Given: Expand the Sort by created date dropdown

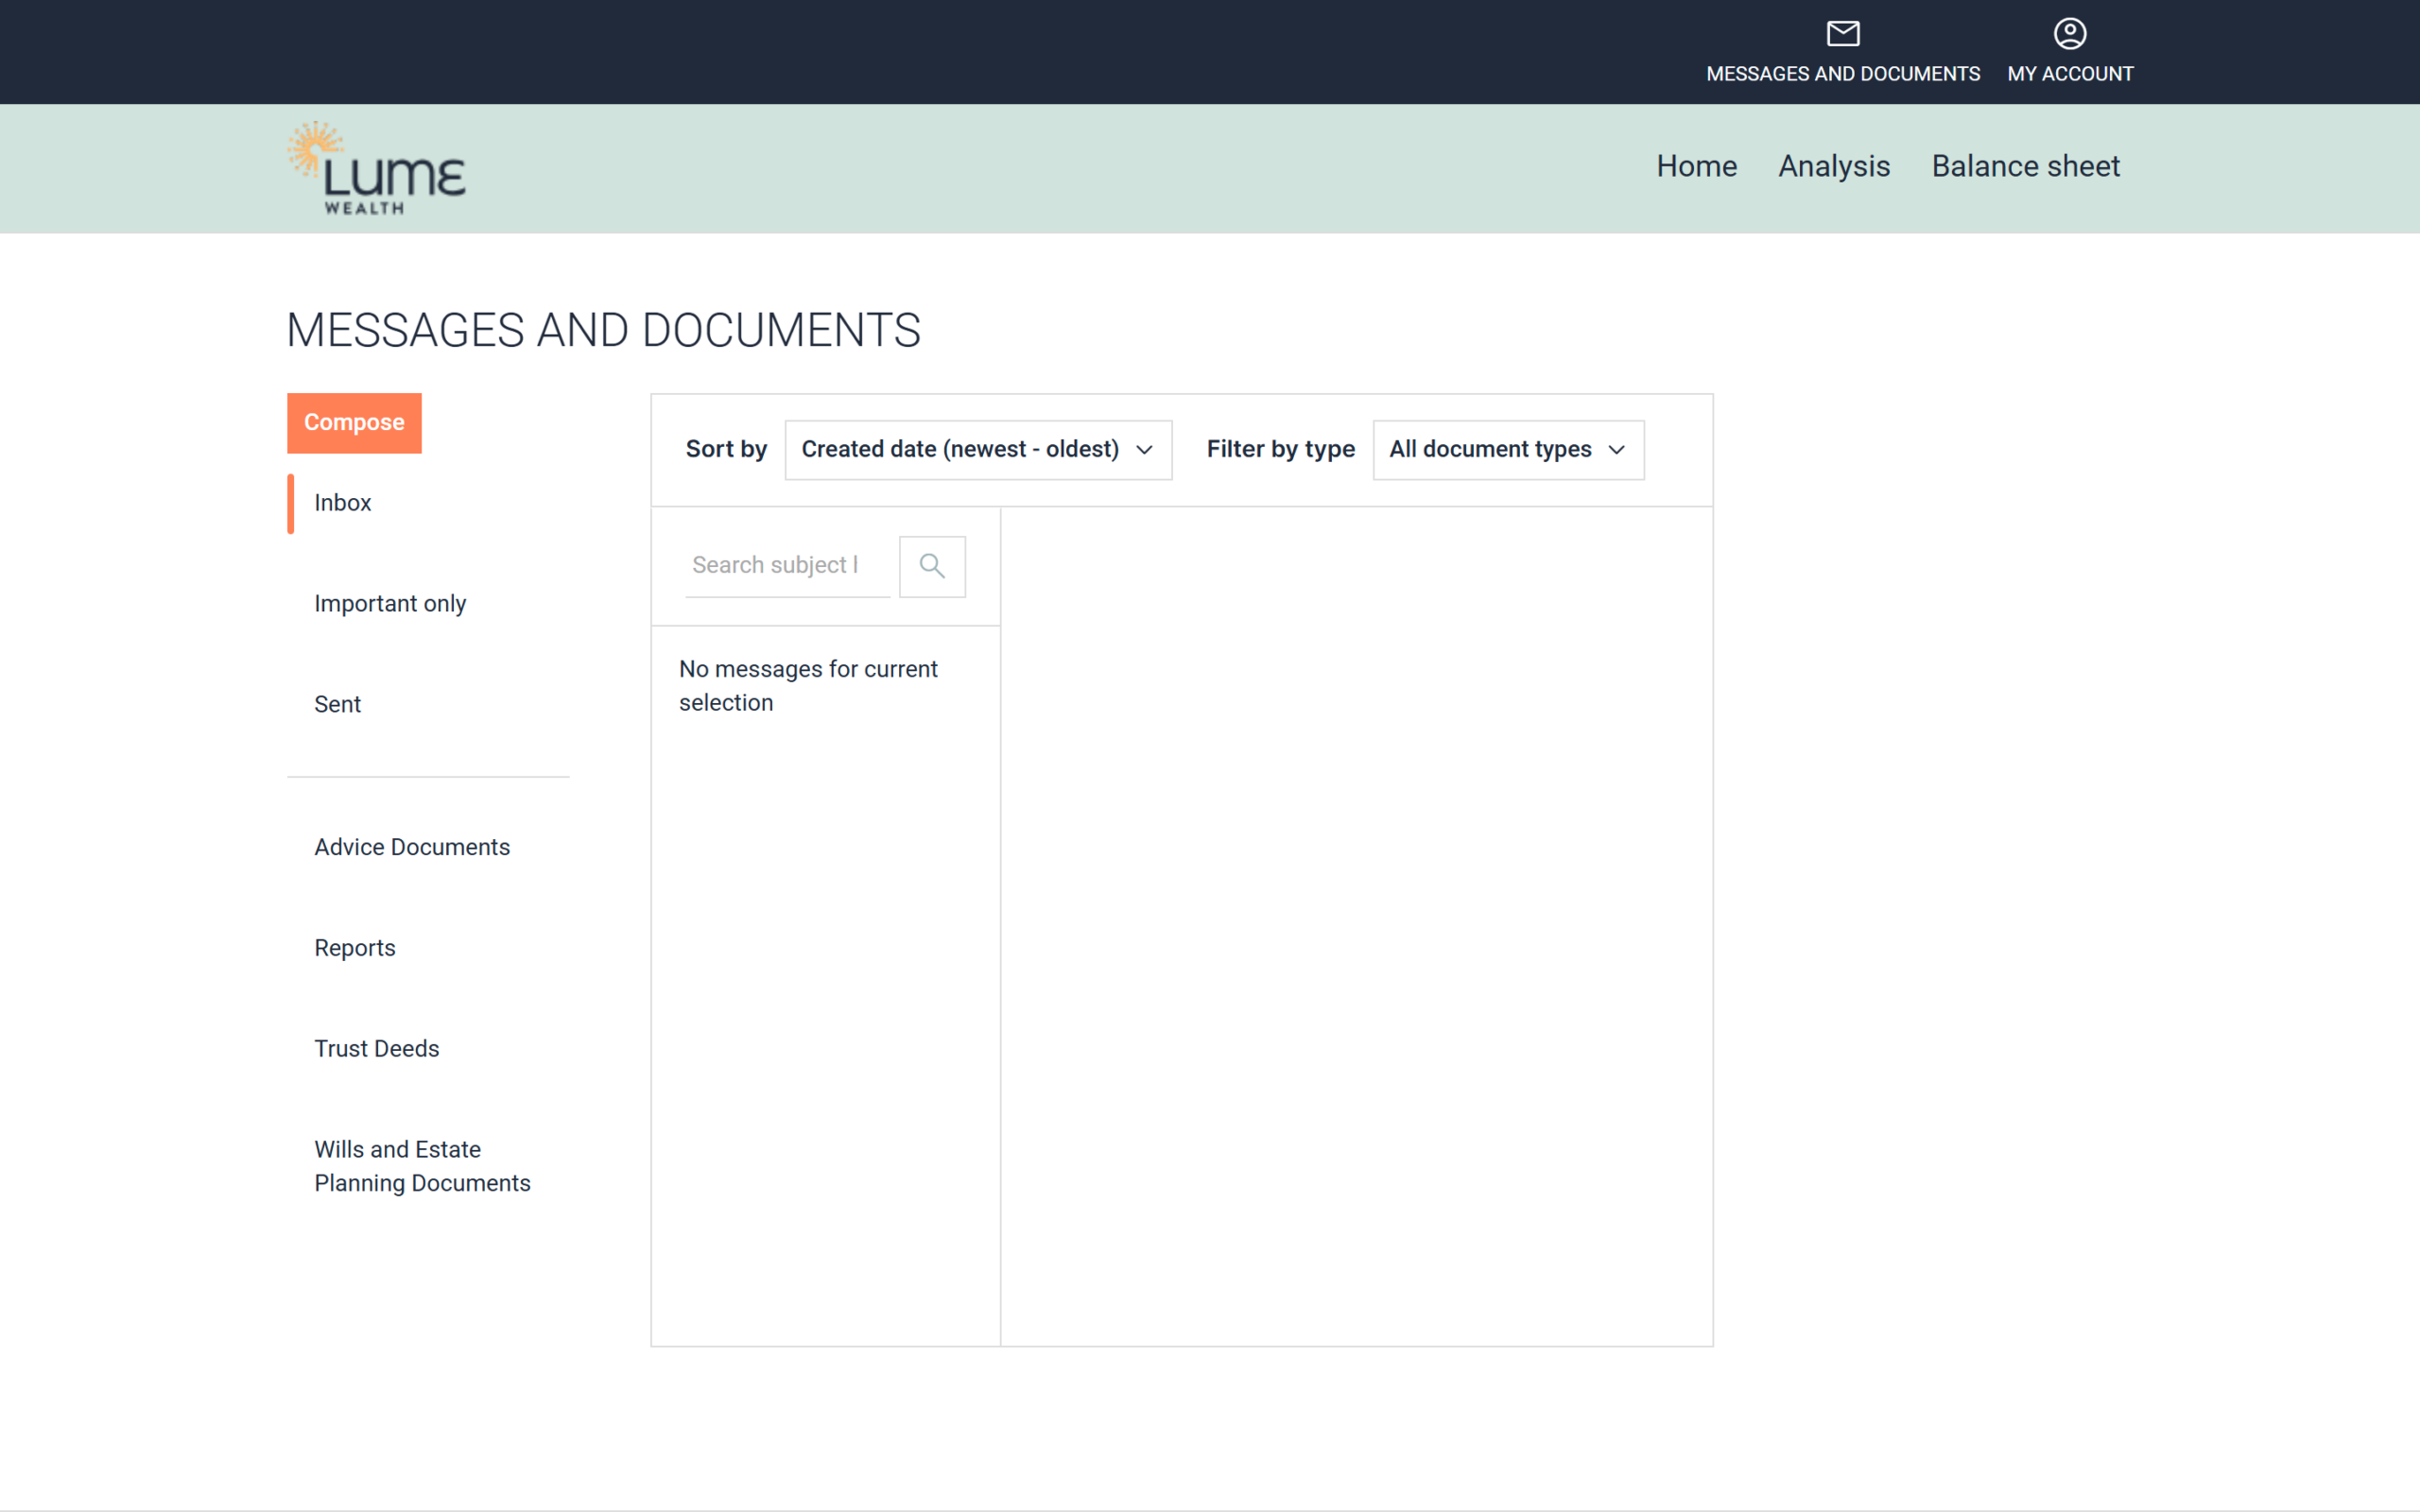Looking at the screenshot, I should [x=960, y=450].
